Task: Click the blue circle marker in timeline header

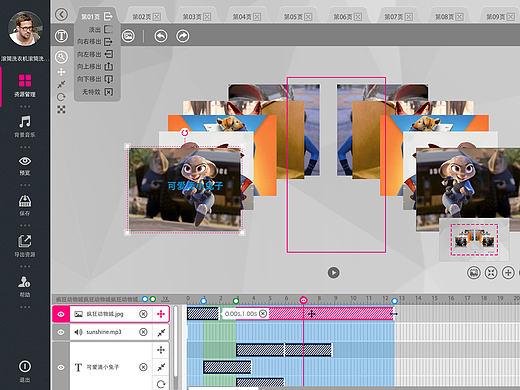Action: (x=145, y=299)
